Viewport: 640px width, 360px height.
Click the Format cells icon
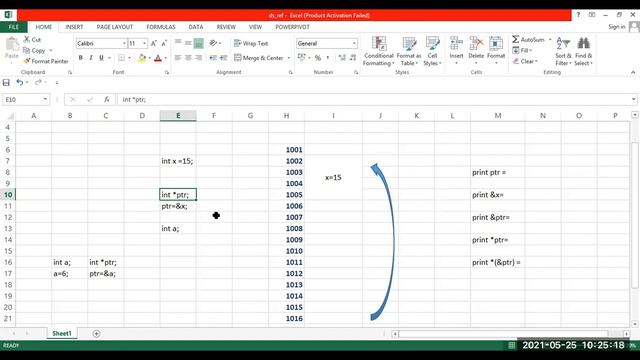[496, 43]
